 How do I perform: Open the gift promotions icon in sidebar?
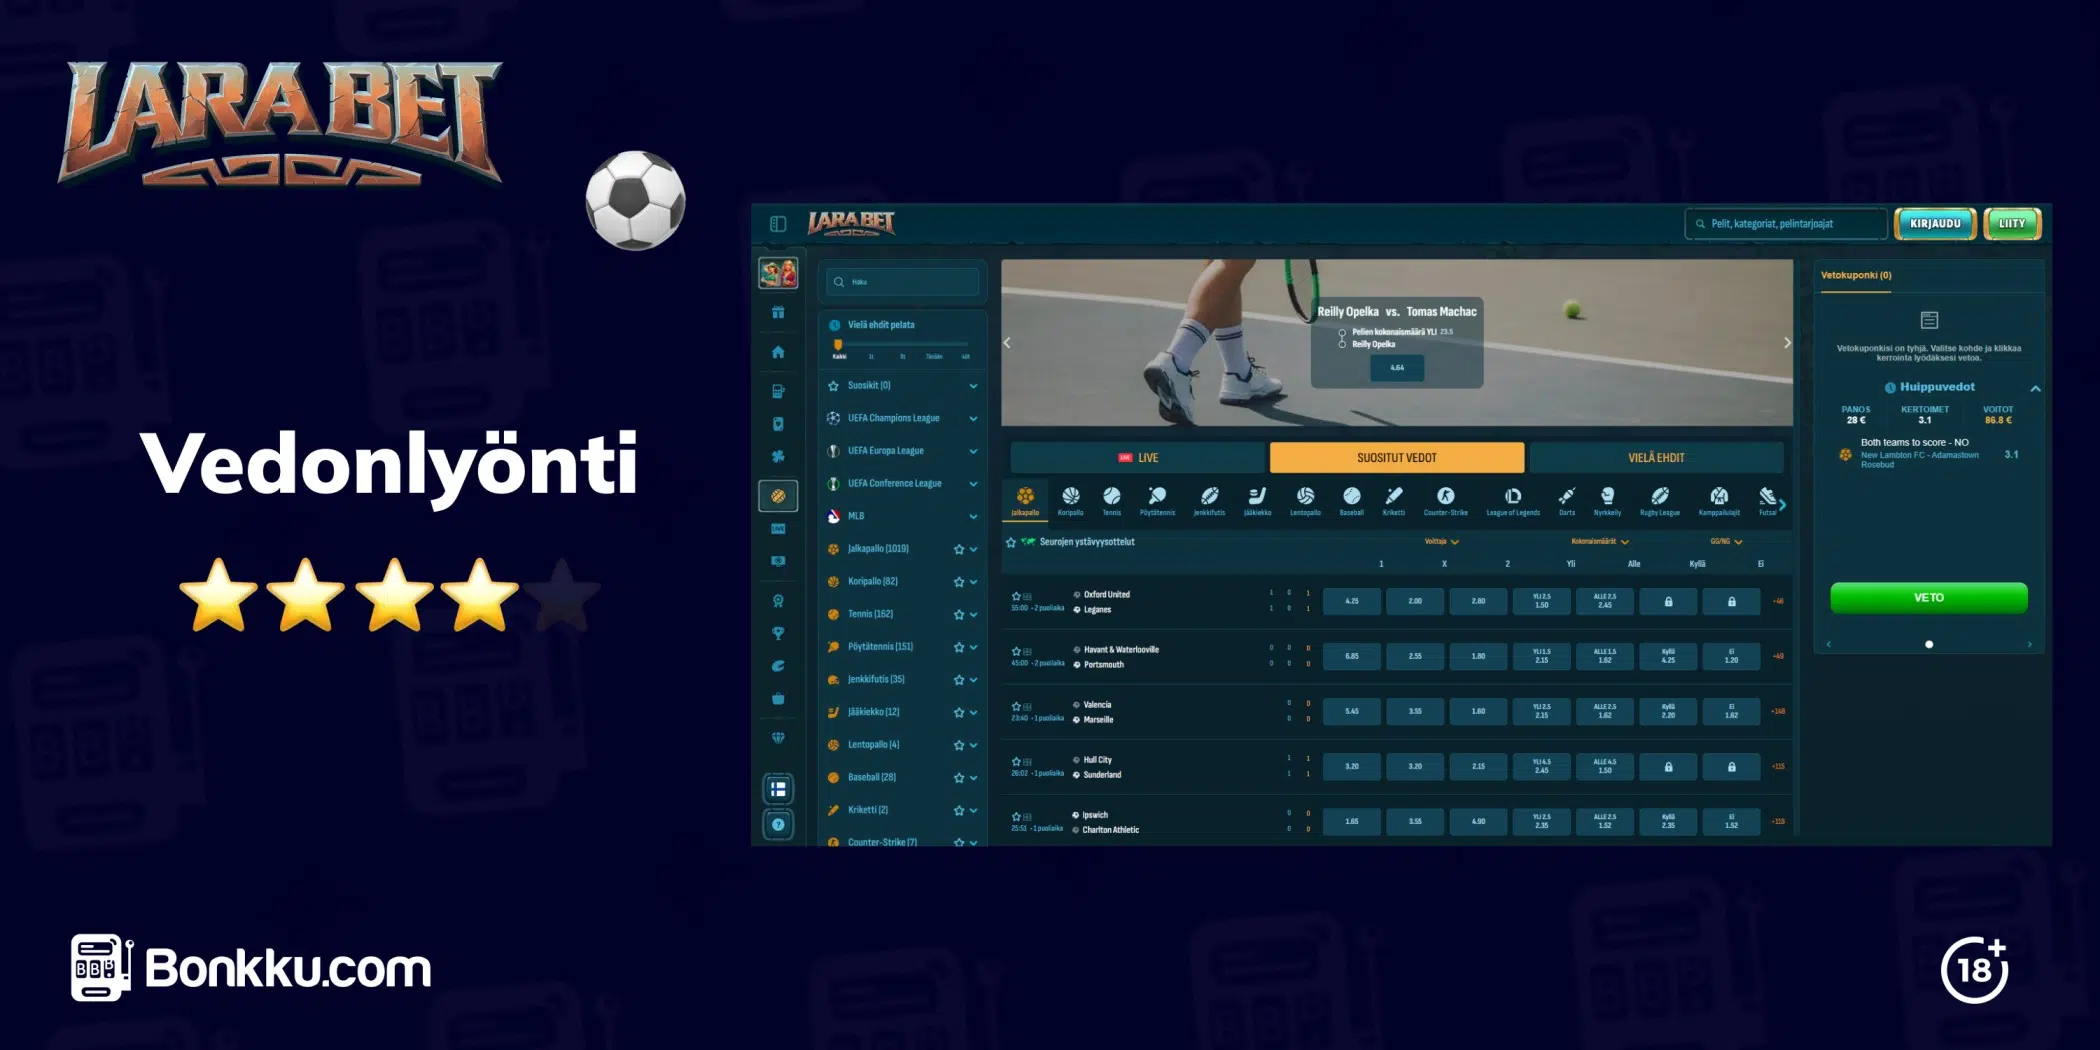(x=778, y=313)
